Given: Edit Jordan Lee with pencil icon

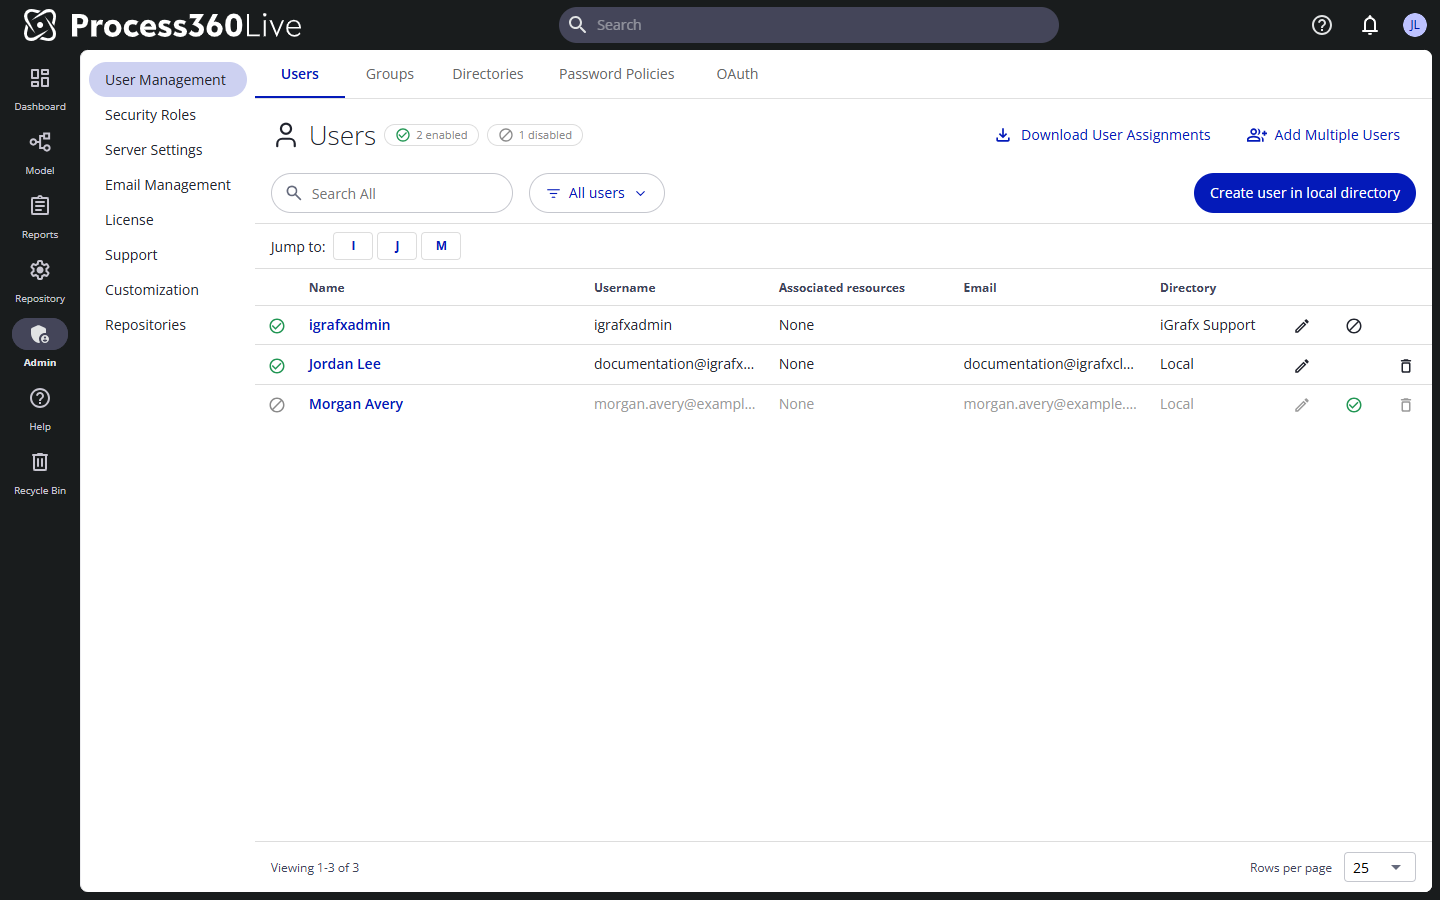Looking at the screenshot, I should tap(1302, 366).
